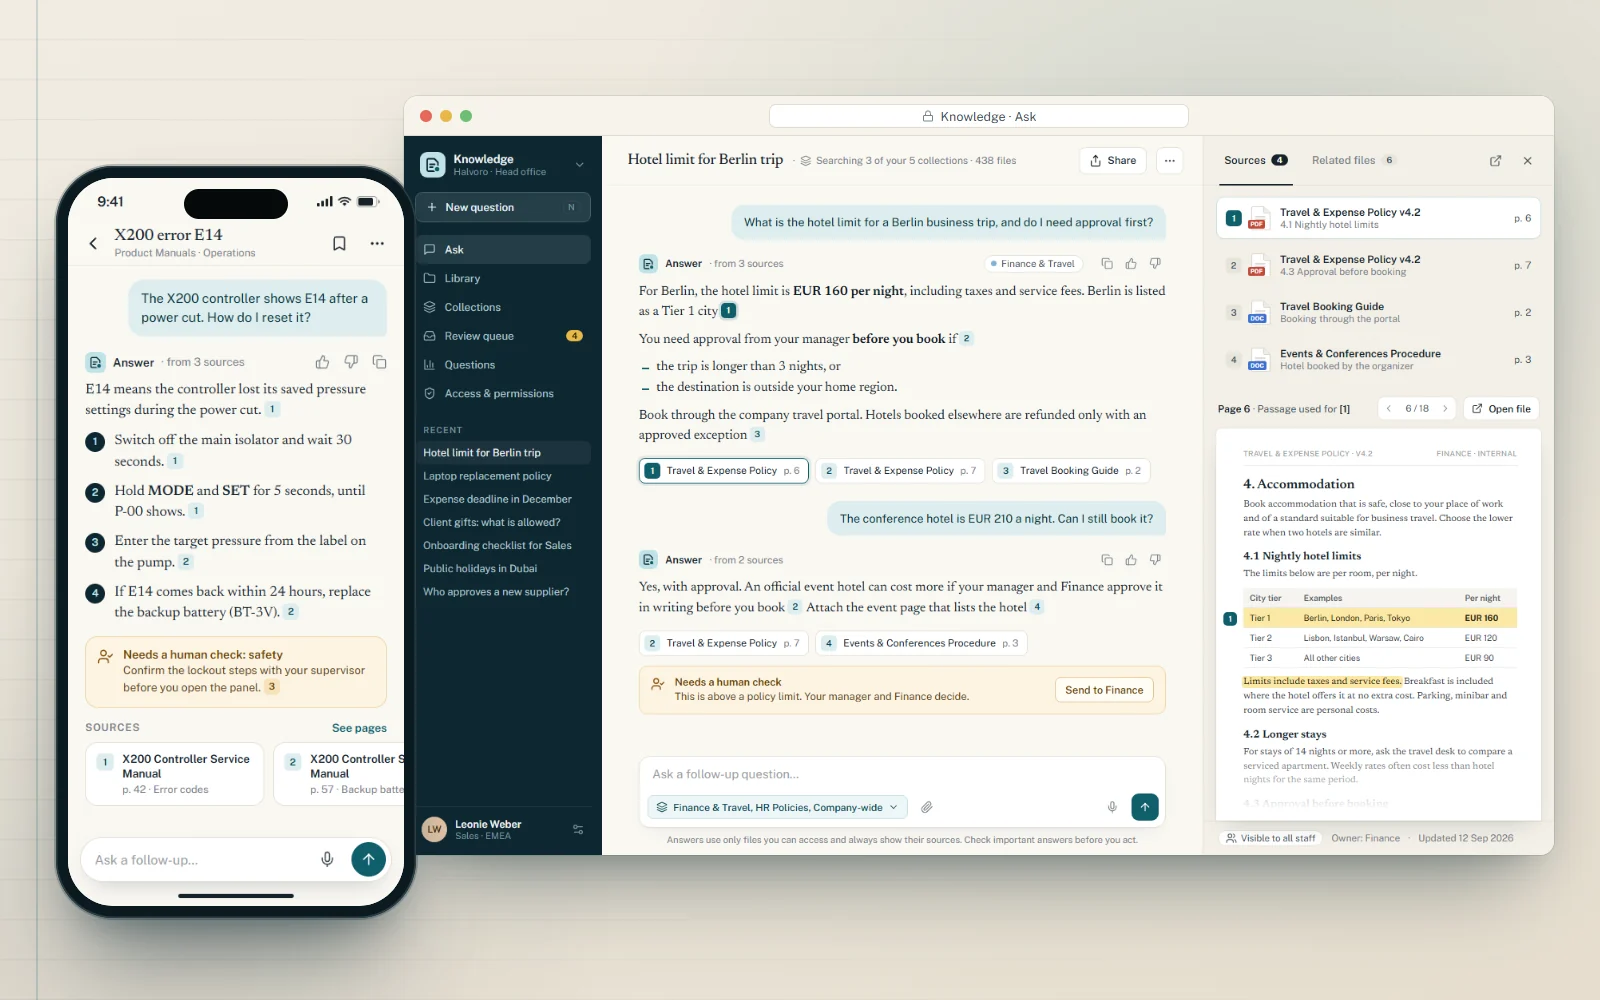
Task: Tap the phone microphone icon for voice input
Action: [327, 859]
